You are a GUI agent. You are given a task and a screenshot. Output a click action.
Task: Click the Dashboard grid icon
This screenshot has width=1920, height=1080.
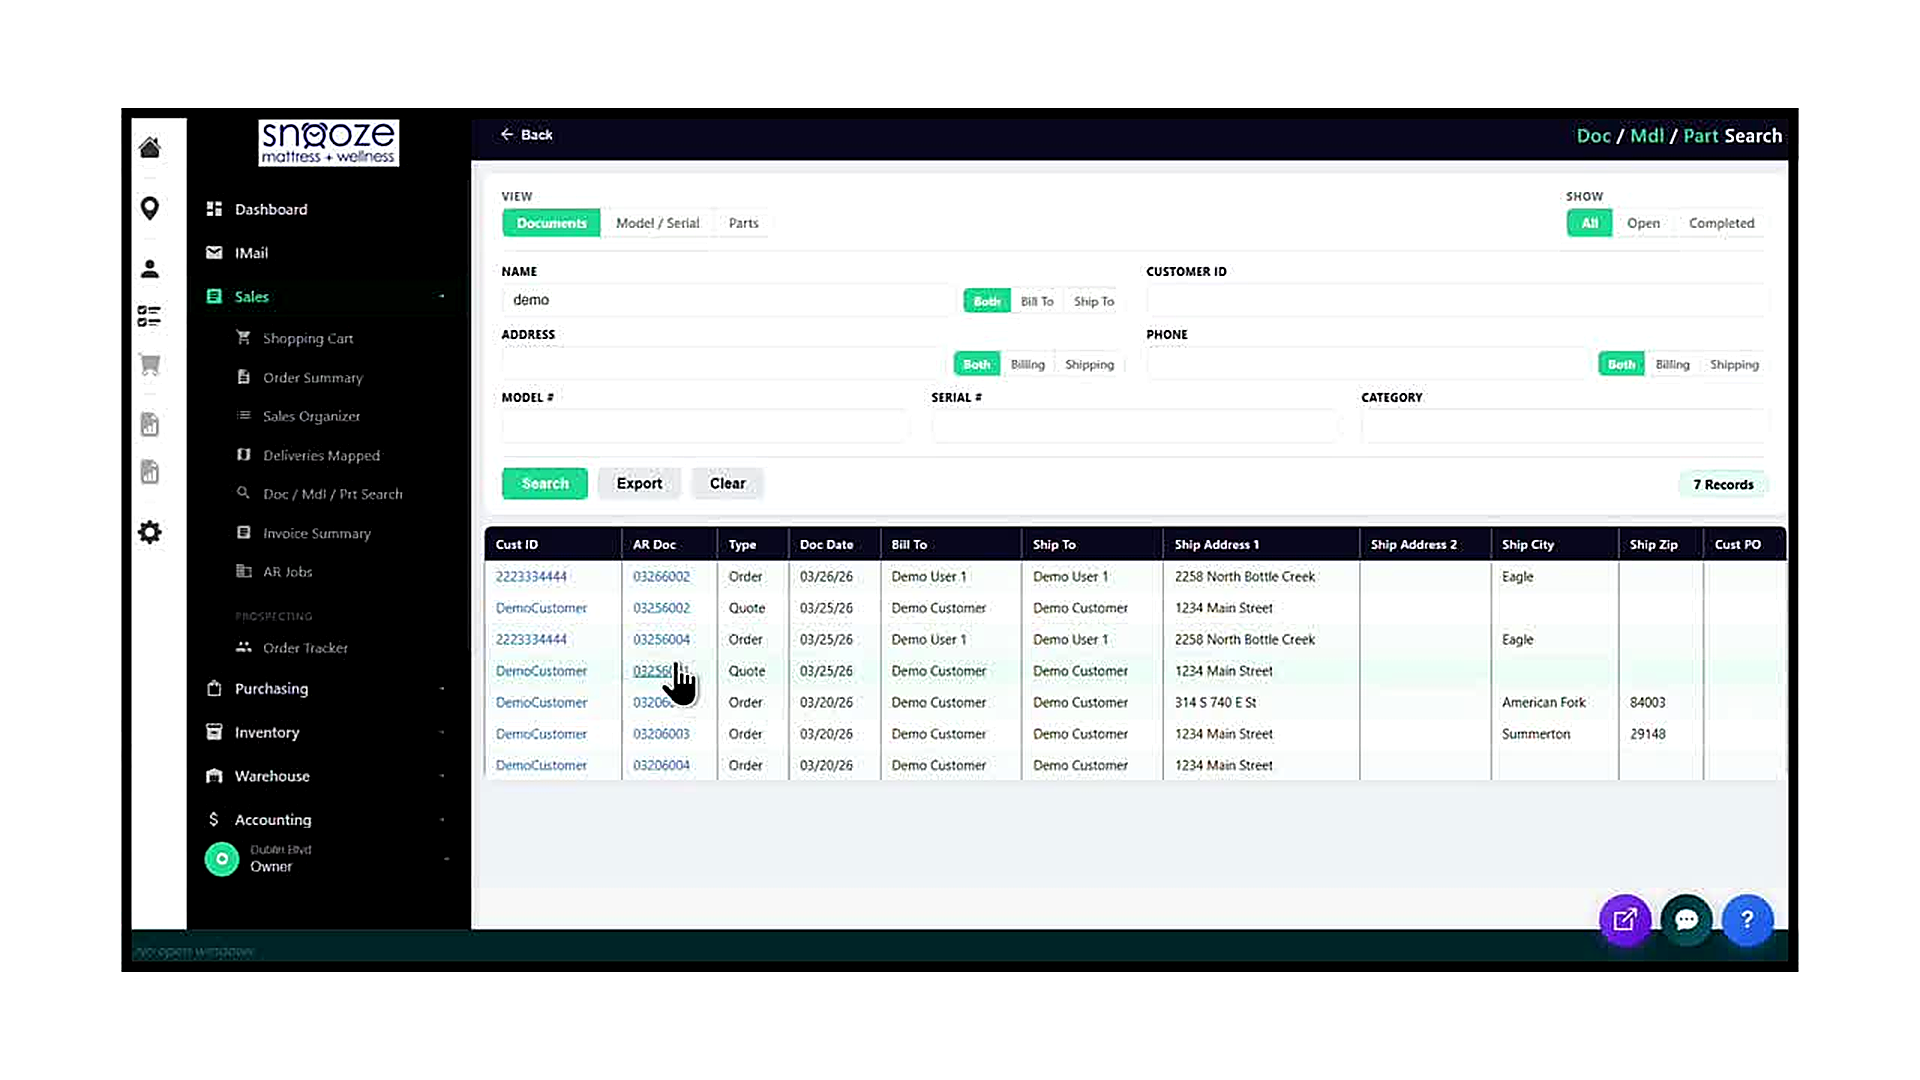214,209
